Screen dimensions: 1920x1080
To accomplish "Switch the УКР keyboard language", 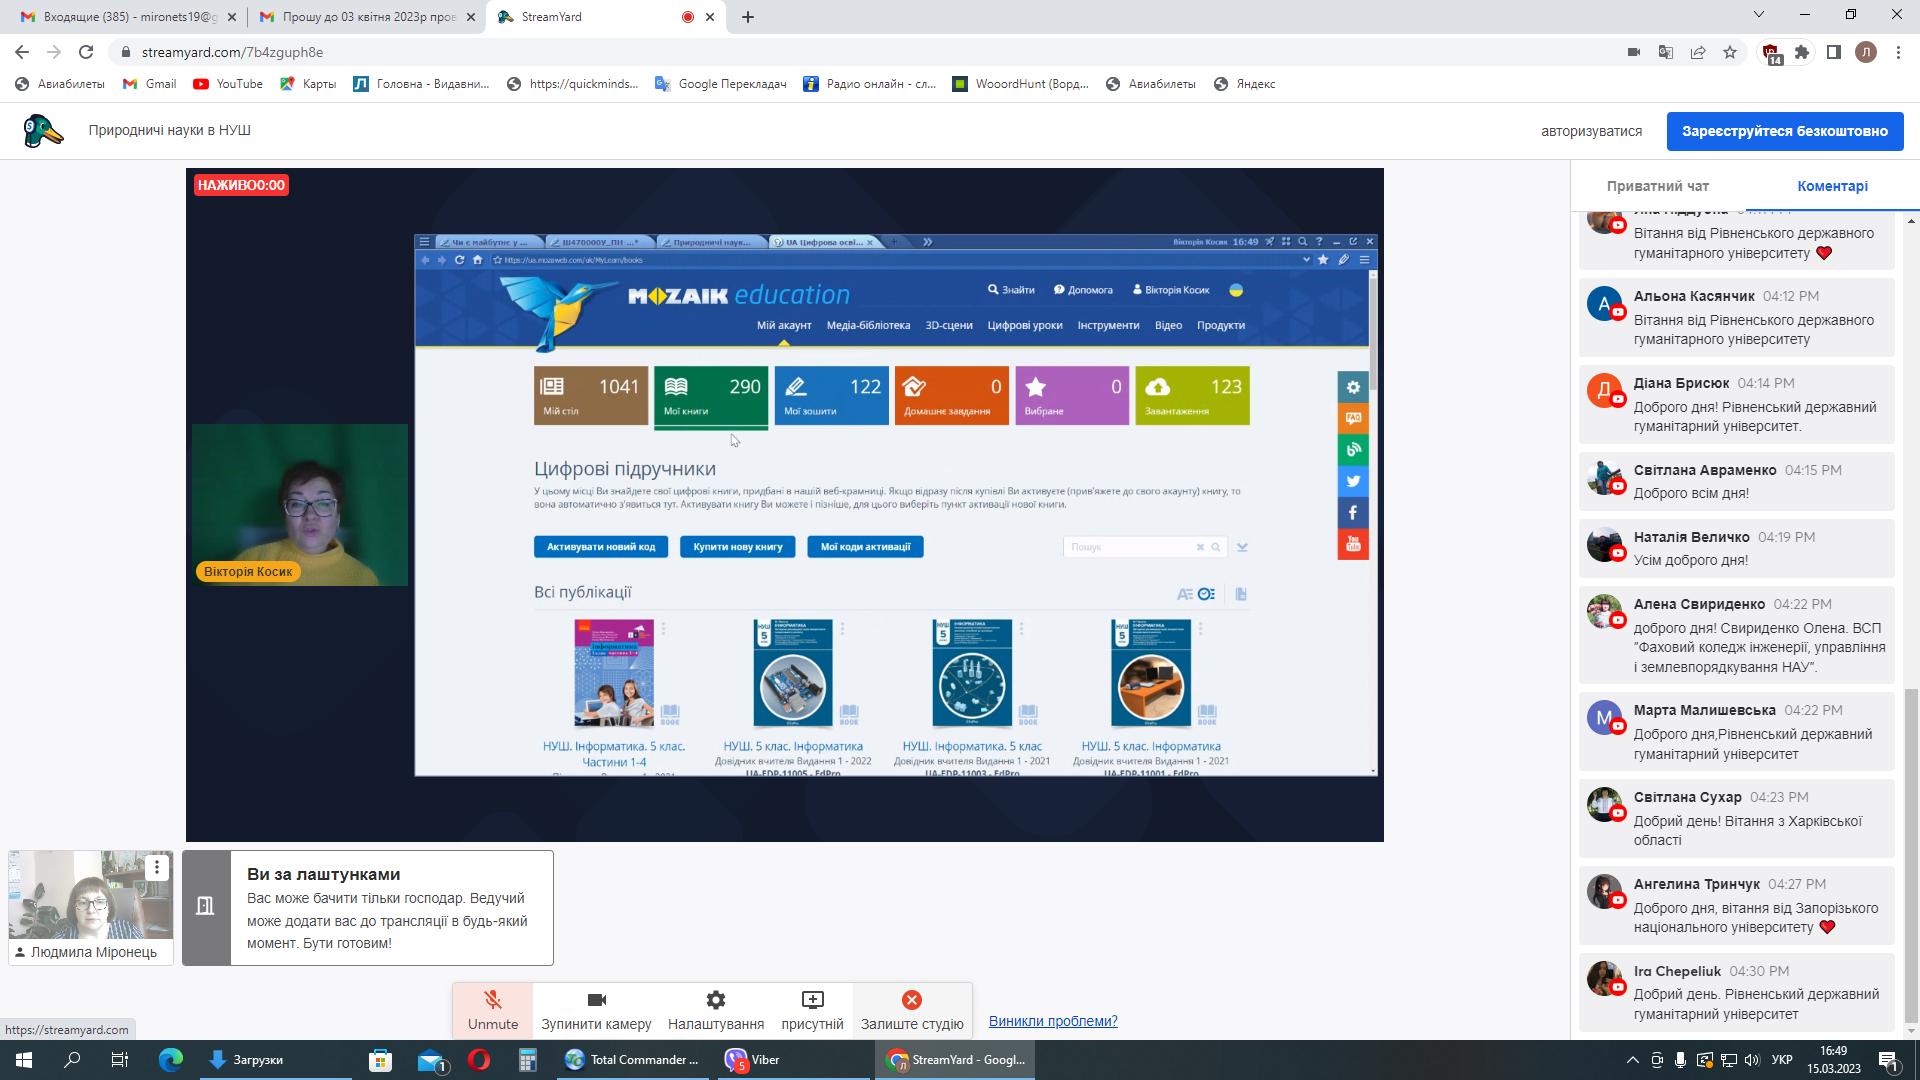I will click(1782, 1060).
